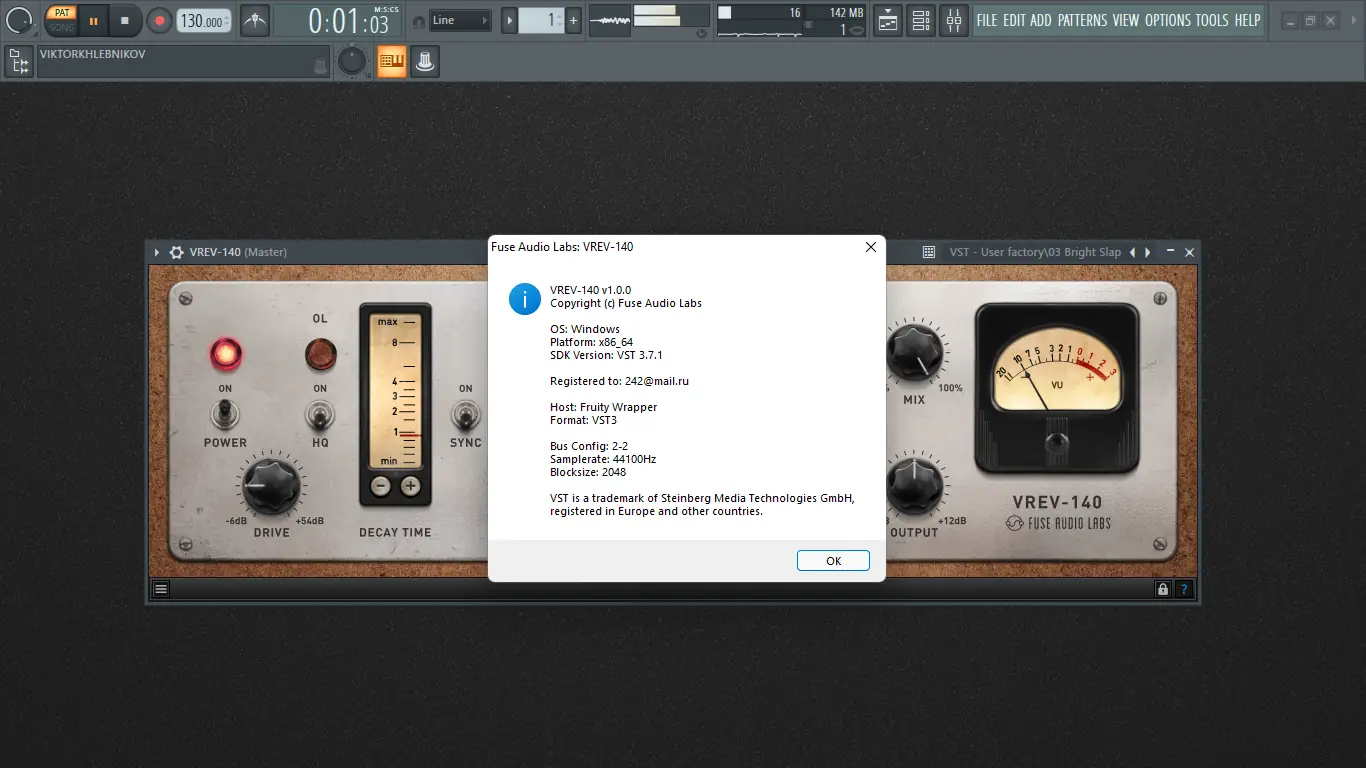Click the SDK Version: VST 3.7.1 line
The image size is (1366, 768).
click(x=606, y=355)
